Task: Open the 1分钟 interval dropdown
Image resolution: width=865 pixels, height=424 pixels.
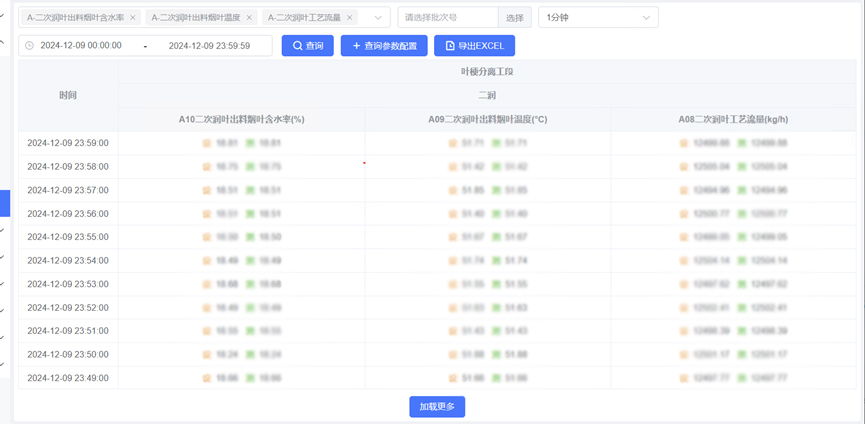Action: point(598,18)
